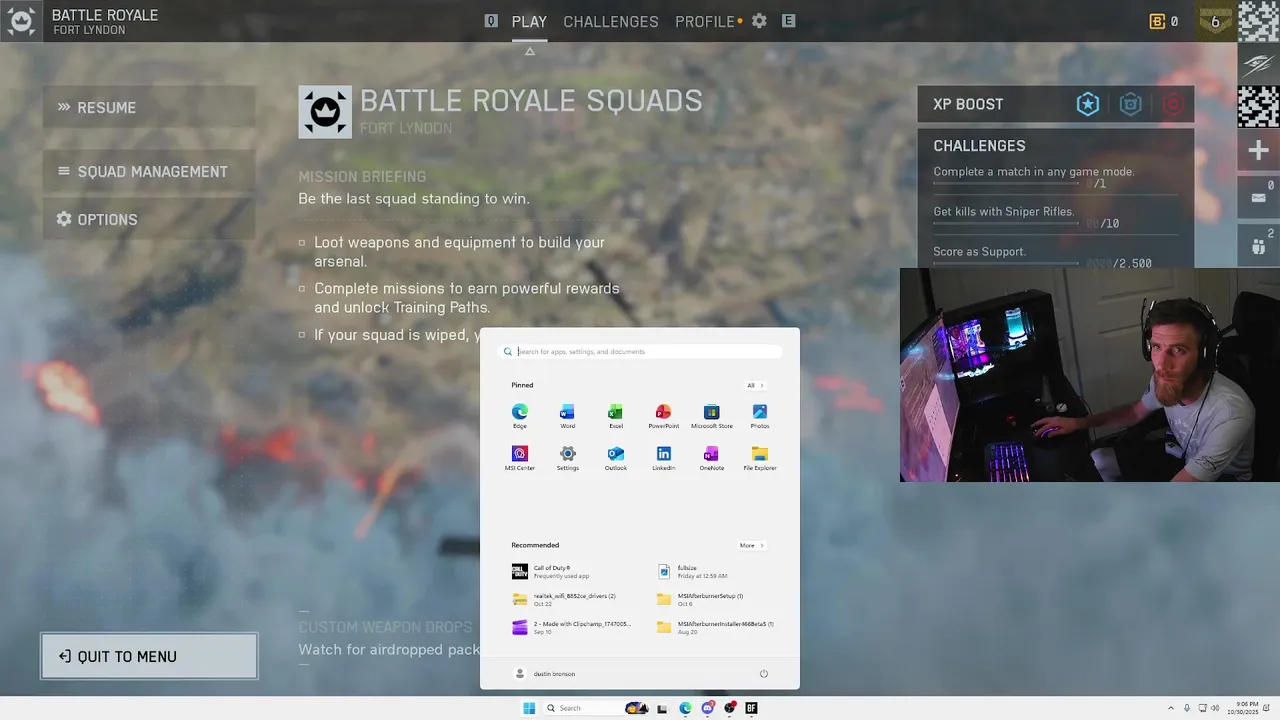Open the taskbar clock and date
The width and height of the screenshot is (1280, 720).
pos(1243,708)
